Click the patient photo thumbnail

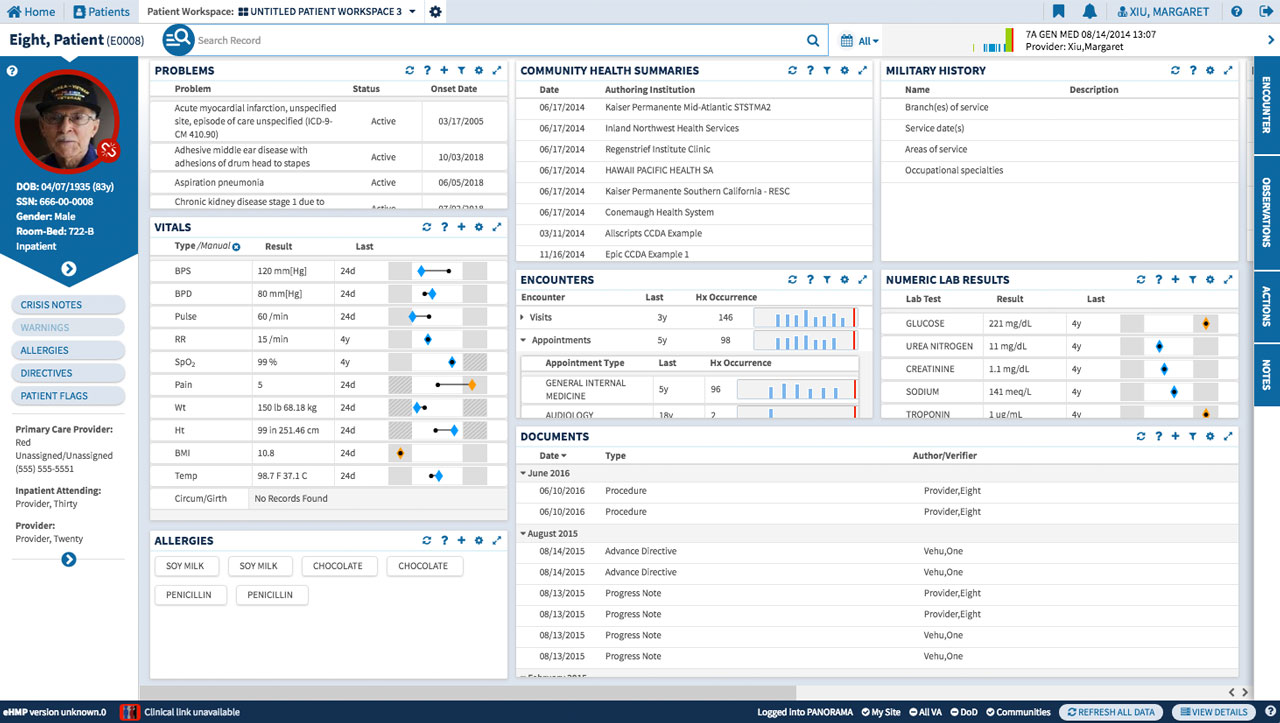coord(67,121)
